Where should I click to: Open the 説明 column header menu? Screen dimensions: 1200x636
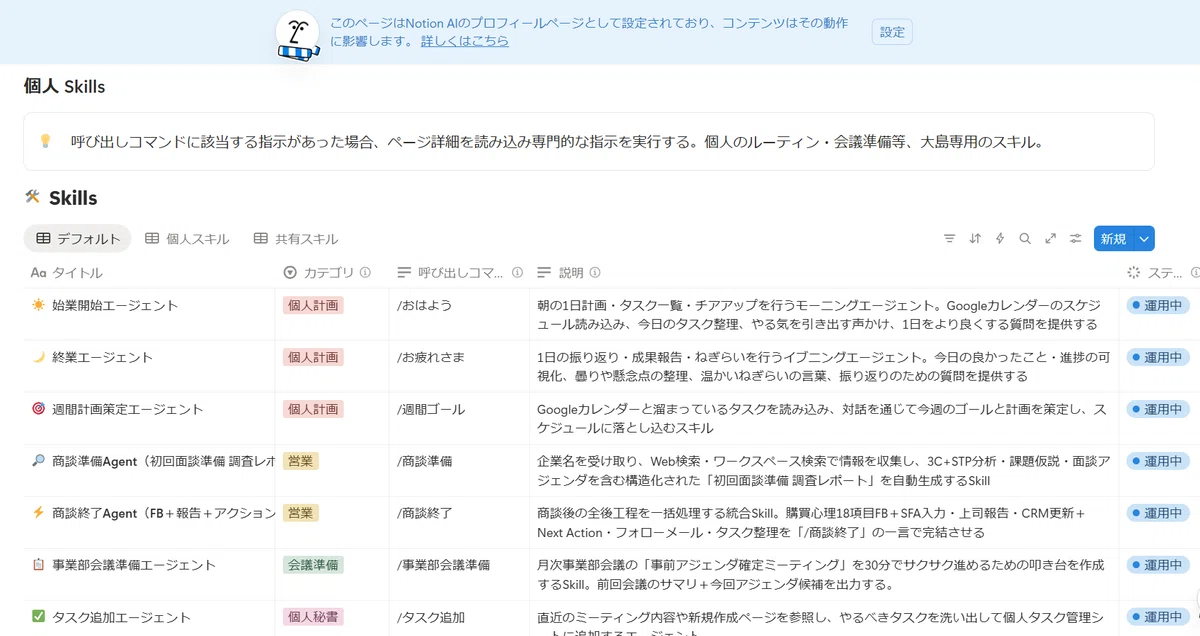pos(824,272)
